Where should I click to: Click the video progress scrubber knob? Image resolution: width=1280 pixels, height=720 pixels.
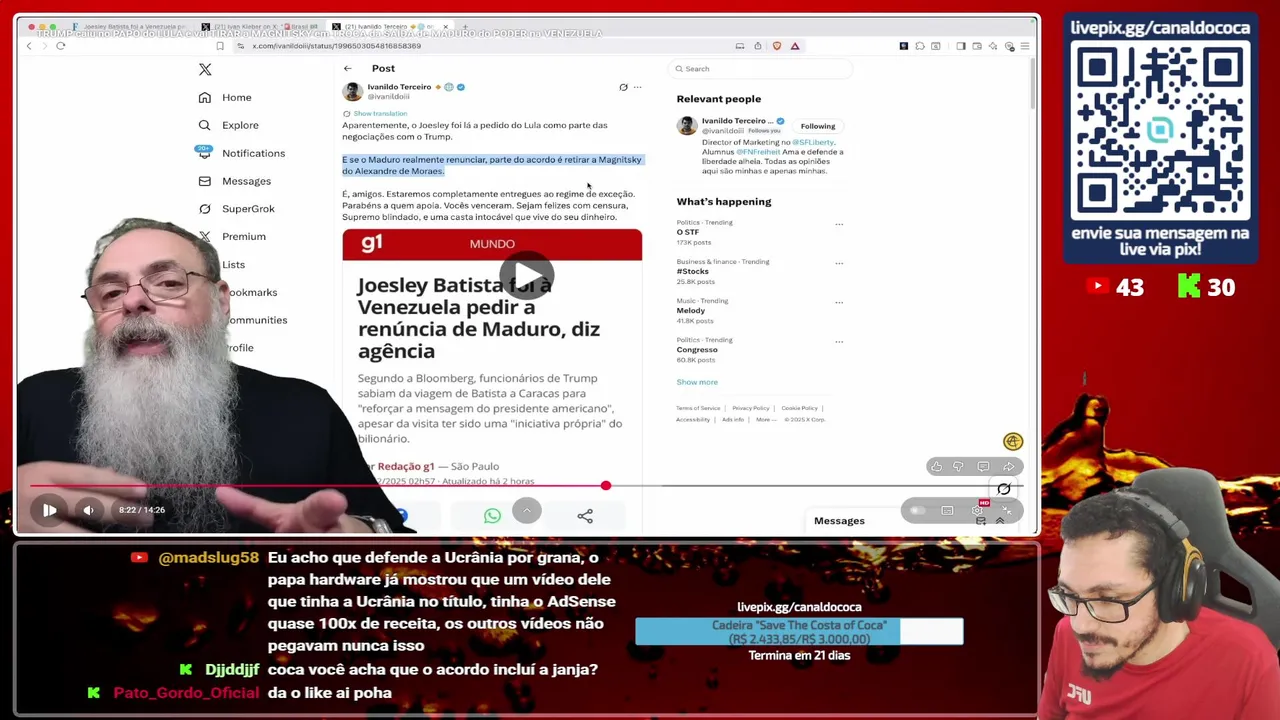tap(605, 486)
